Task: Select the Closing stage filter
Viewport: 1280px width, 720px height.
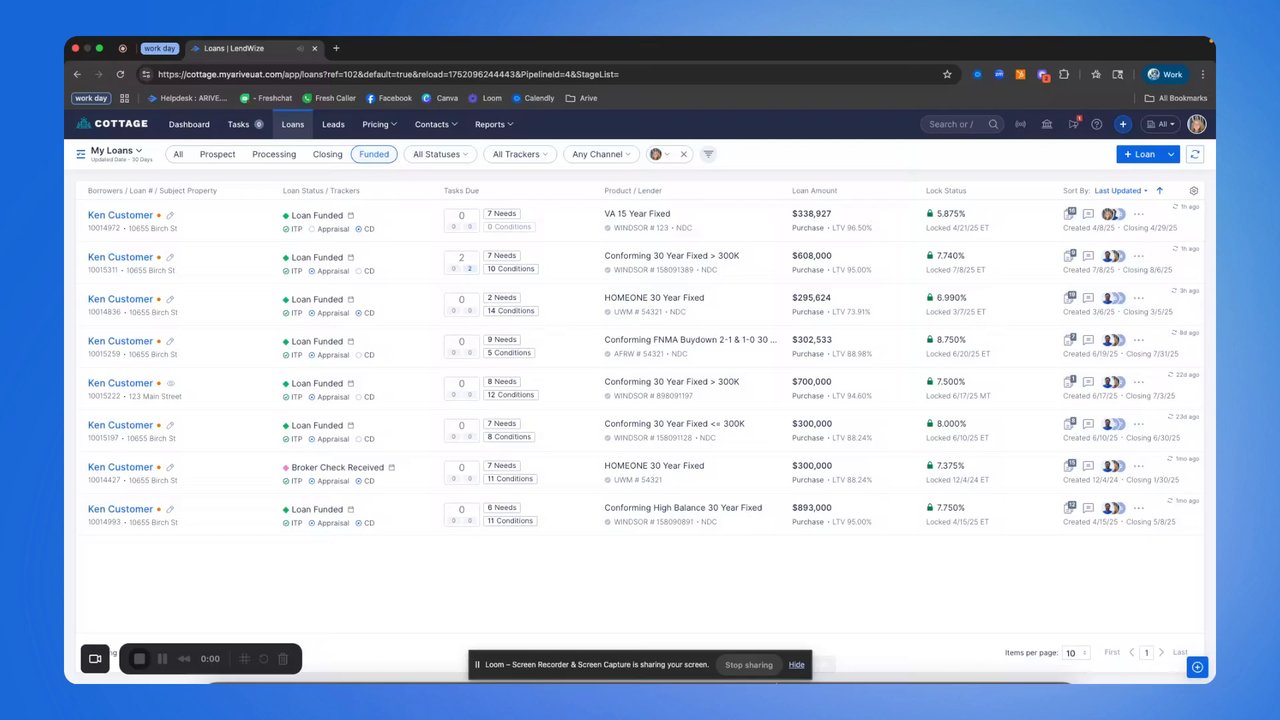Action: pyautogui.click(x=327, y=154)
